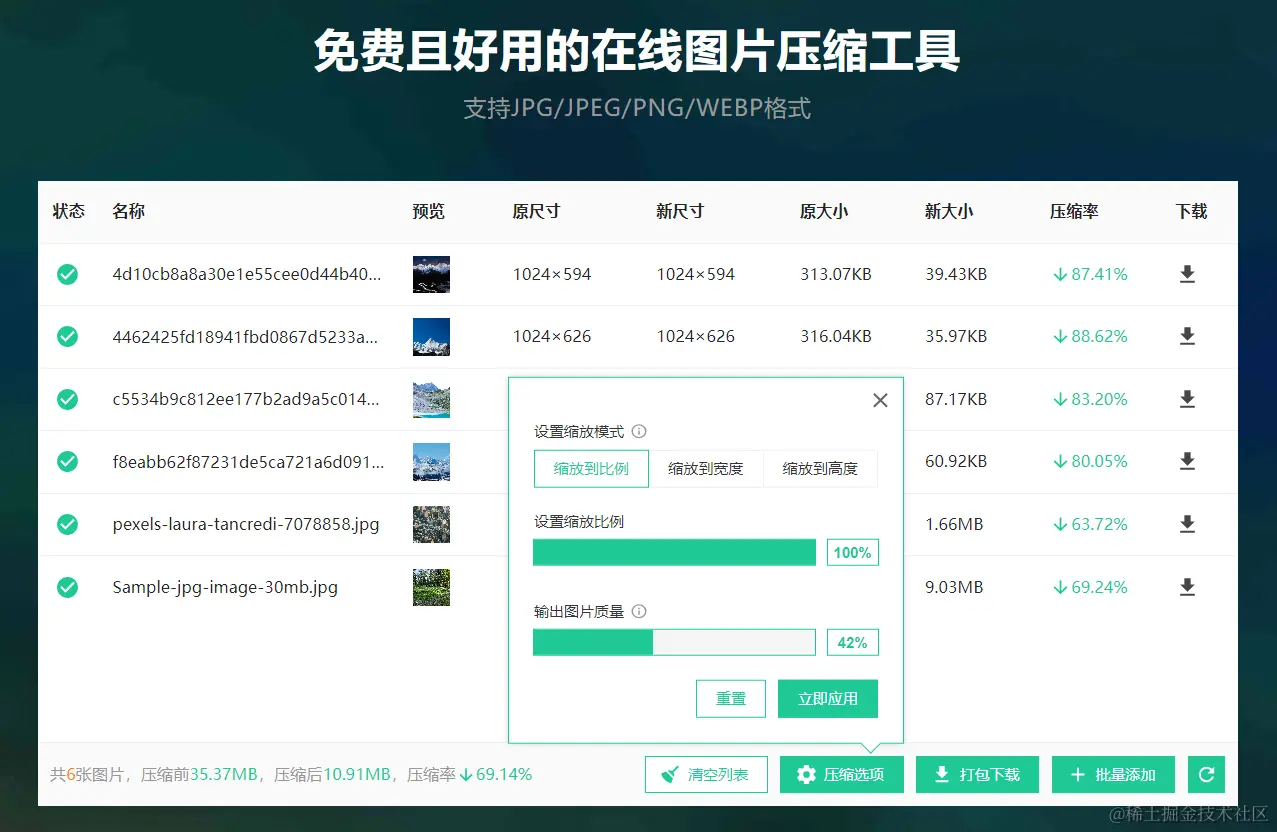Open preview thumbnail of 4d10cb8a8a30 image

[431, 274]
